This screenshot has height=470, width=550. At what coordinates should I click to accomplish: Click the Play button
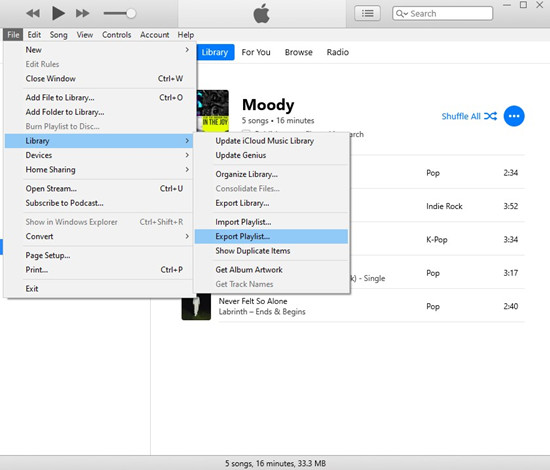coord(58,13)
